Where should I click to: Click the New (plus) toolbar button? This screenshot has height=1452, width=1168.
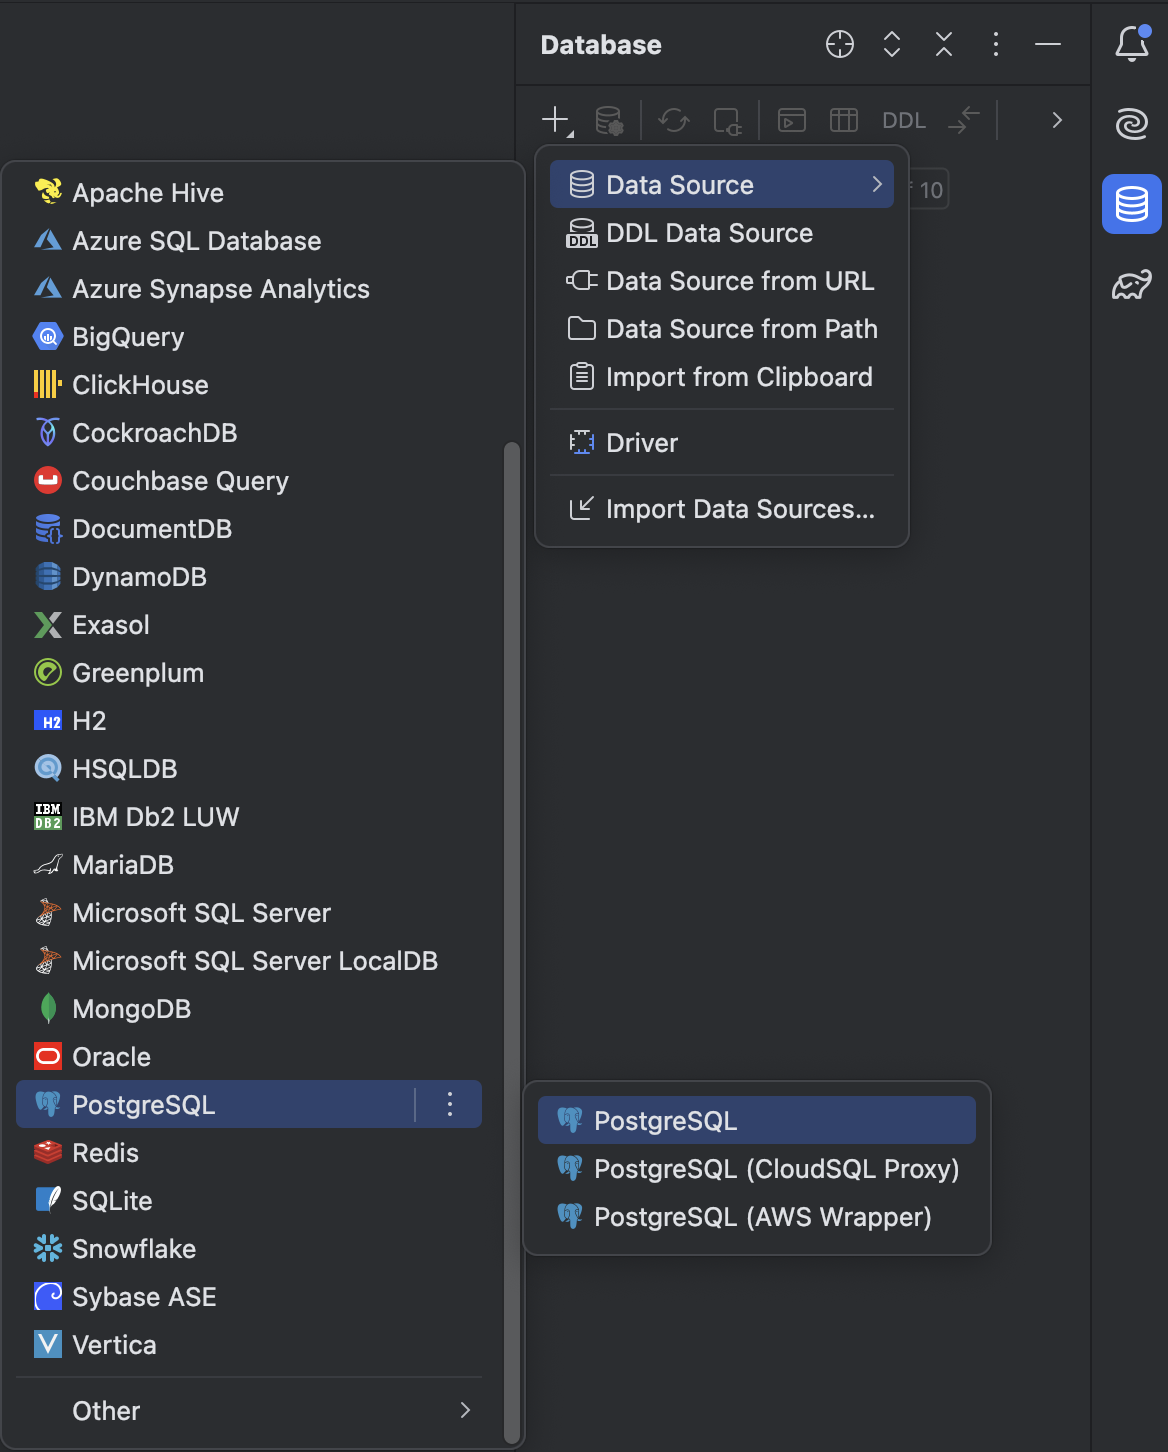point(556,121)
